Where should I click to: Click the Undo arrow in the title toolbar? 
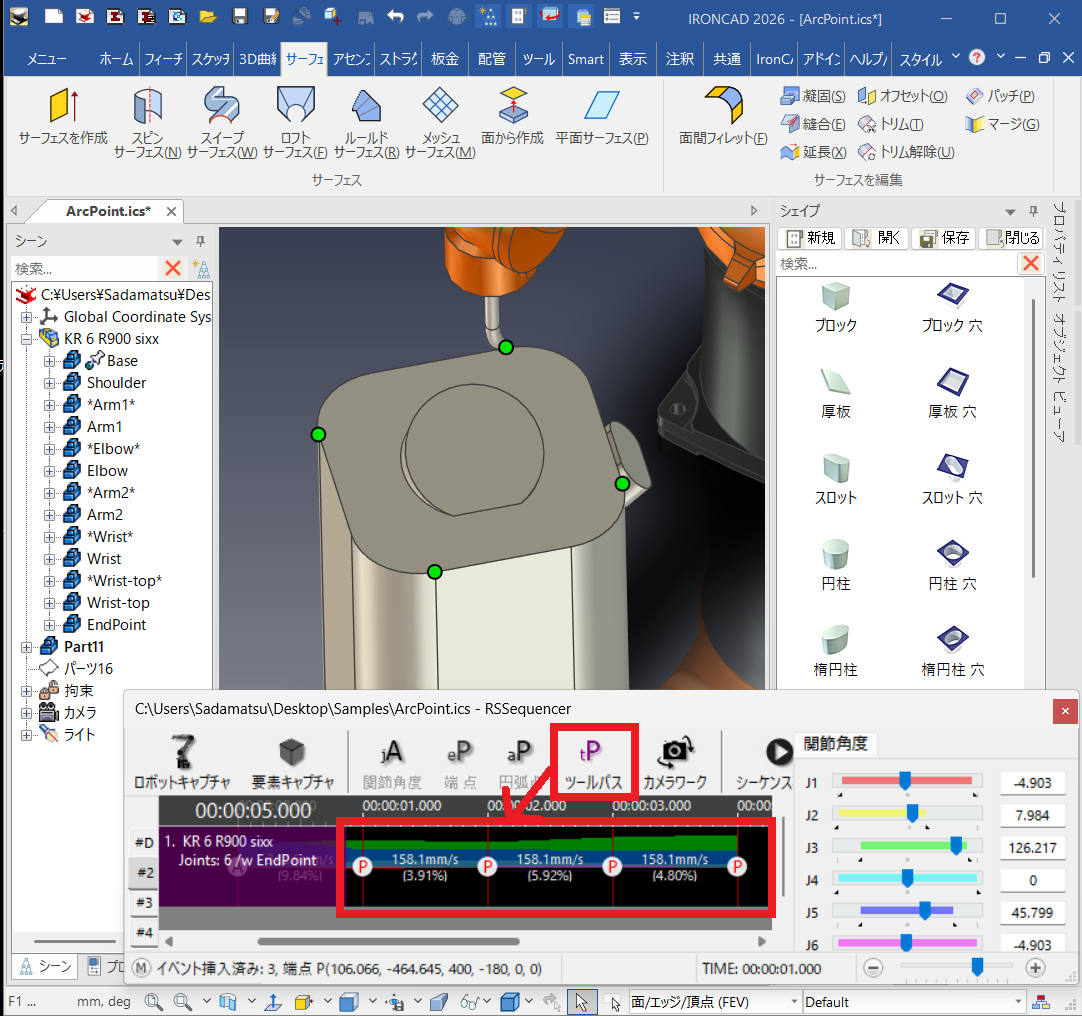click(395, 17)
